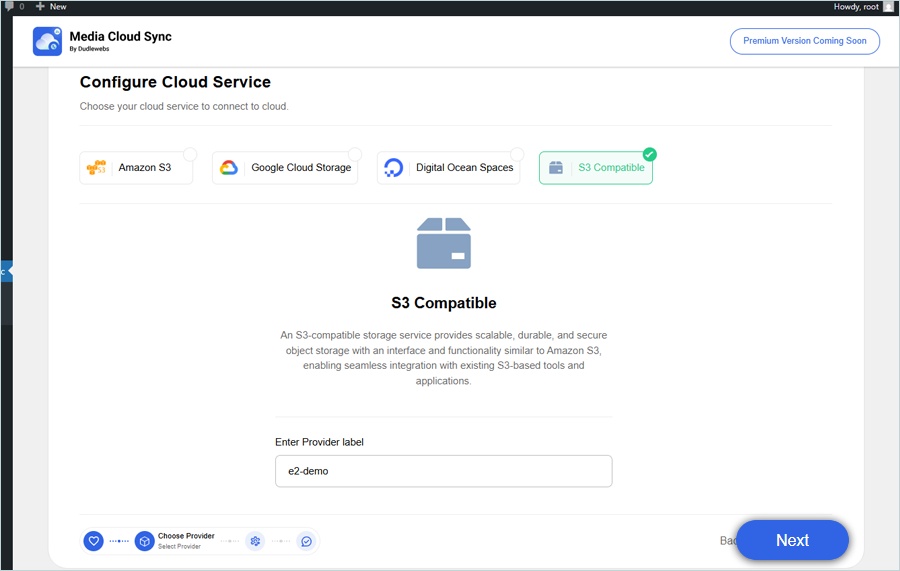Click the By Dudlewebs subtitle
Screen dimensions: 900x571
point(89,49)
